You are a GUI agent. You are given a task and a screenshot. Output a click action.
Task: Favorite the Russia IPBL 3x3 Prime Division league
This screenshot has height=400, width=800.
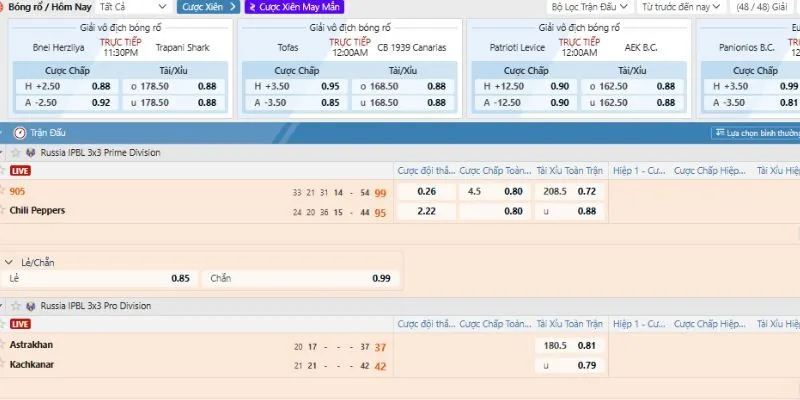15,153
